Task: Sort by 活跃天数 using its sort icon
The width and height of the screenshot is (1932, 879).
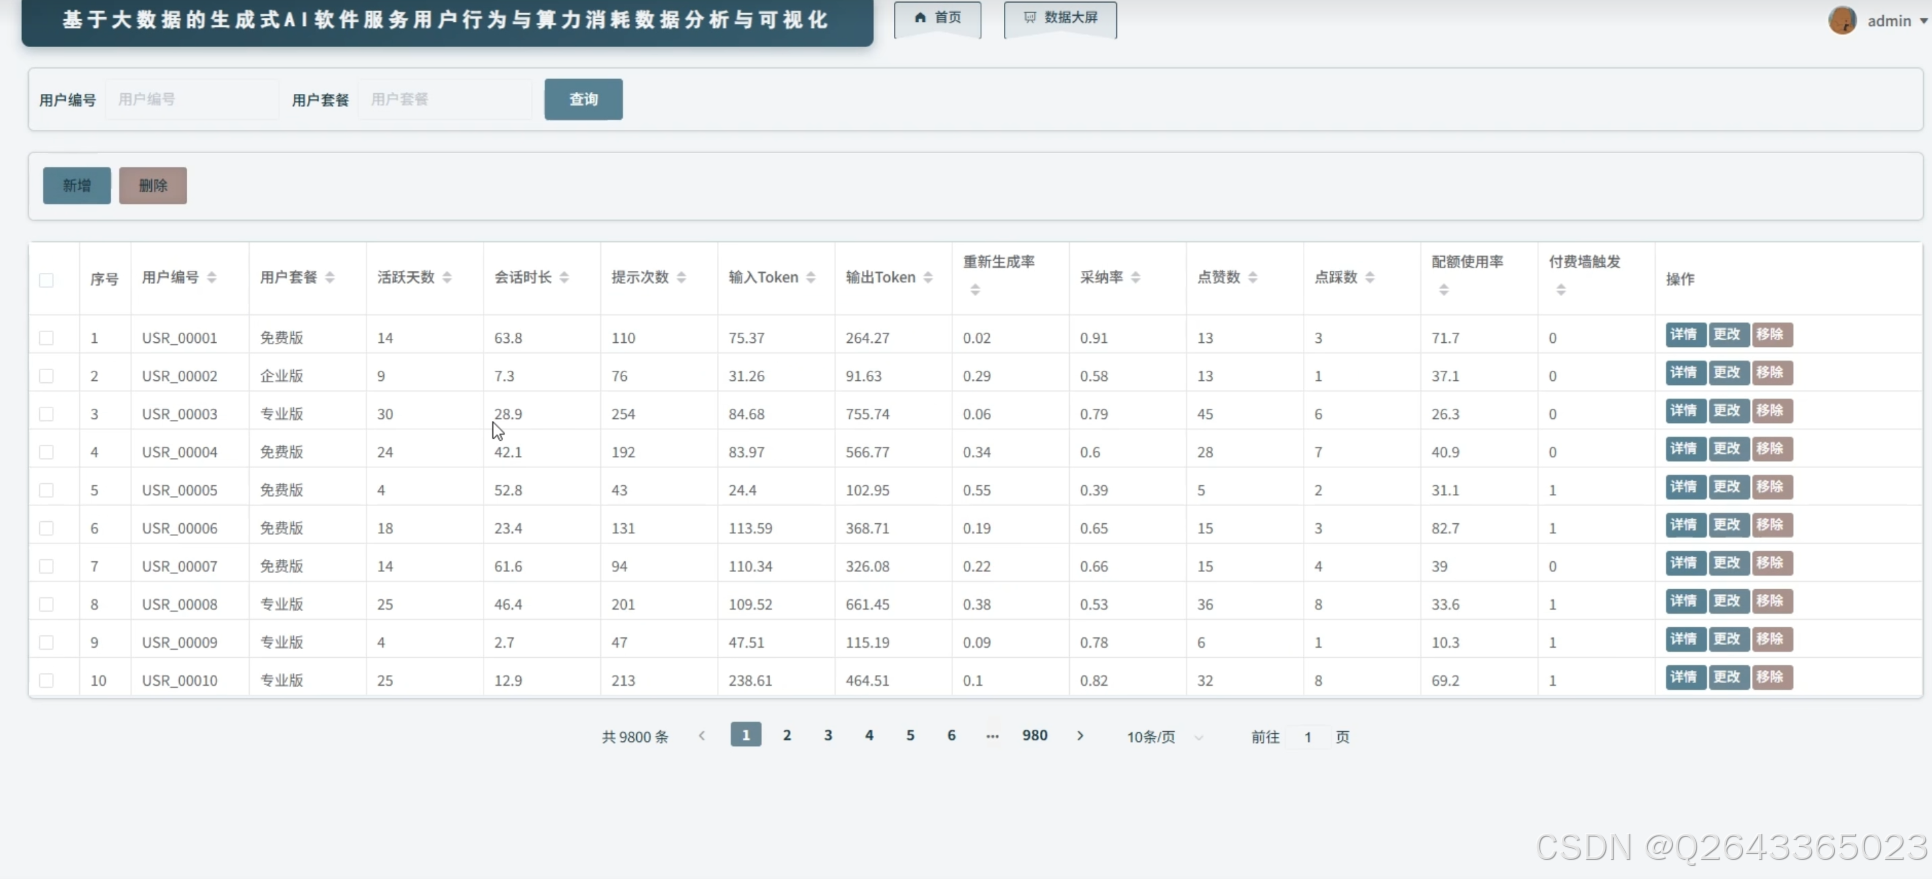Action: pos(447,278)
